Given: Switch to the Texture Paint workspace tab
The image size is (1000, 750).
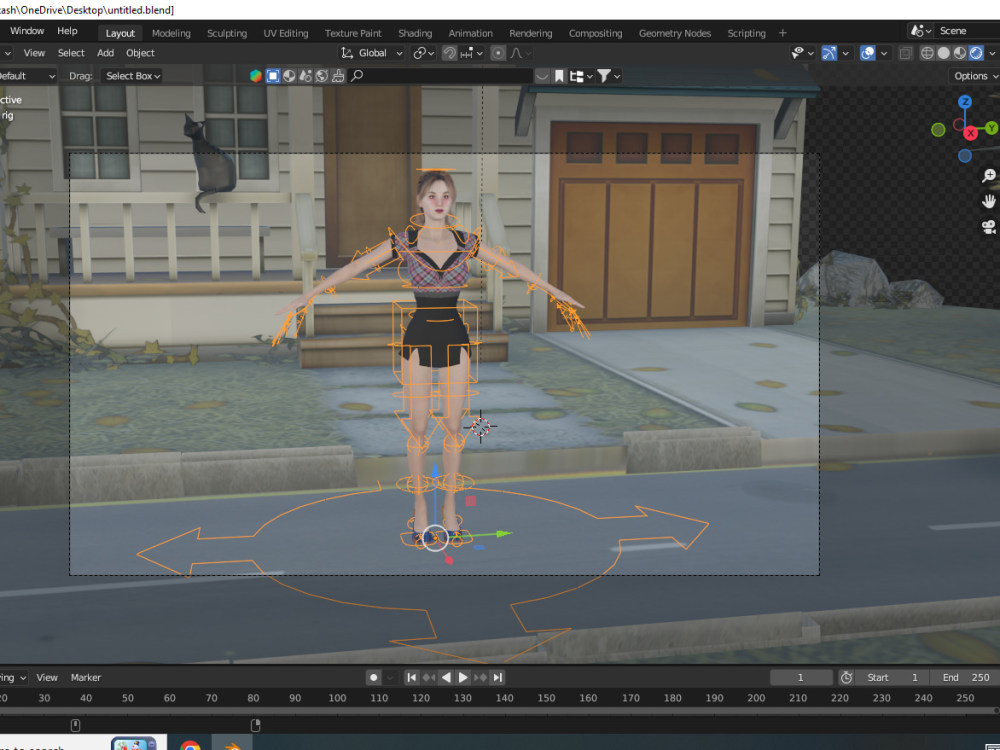Looking at the screenshot, I should tap(353, 33).
